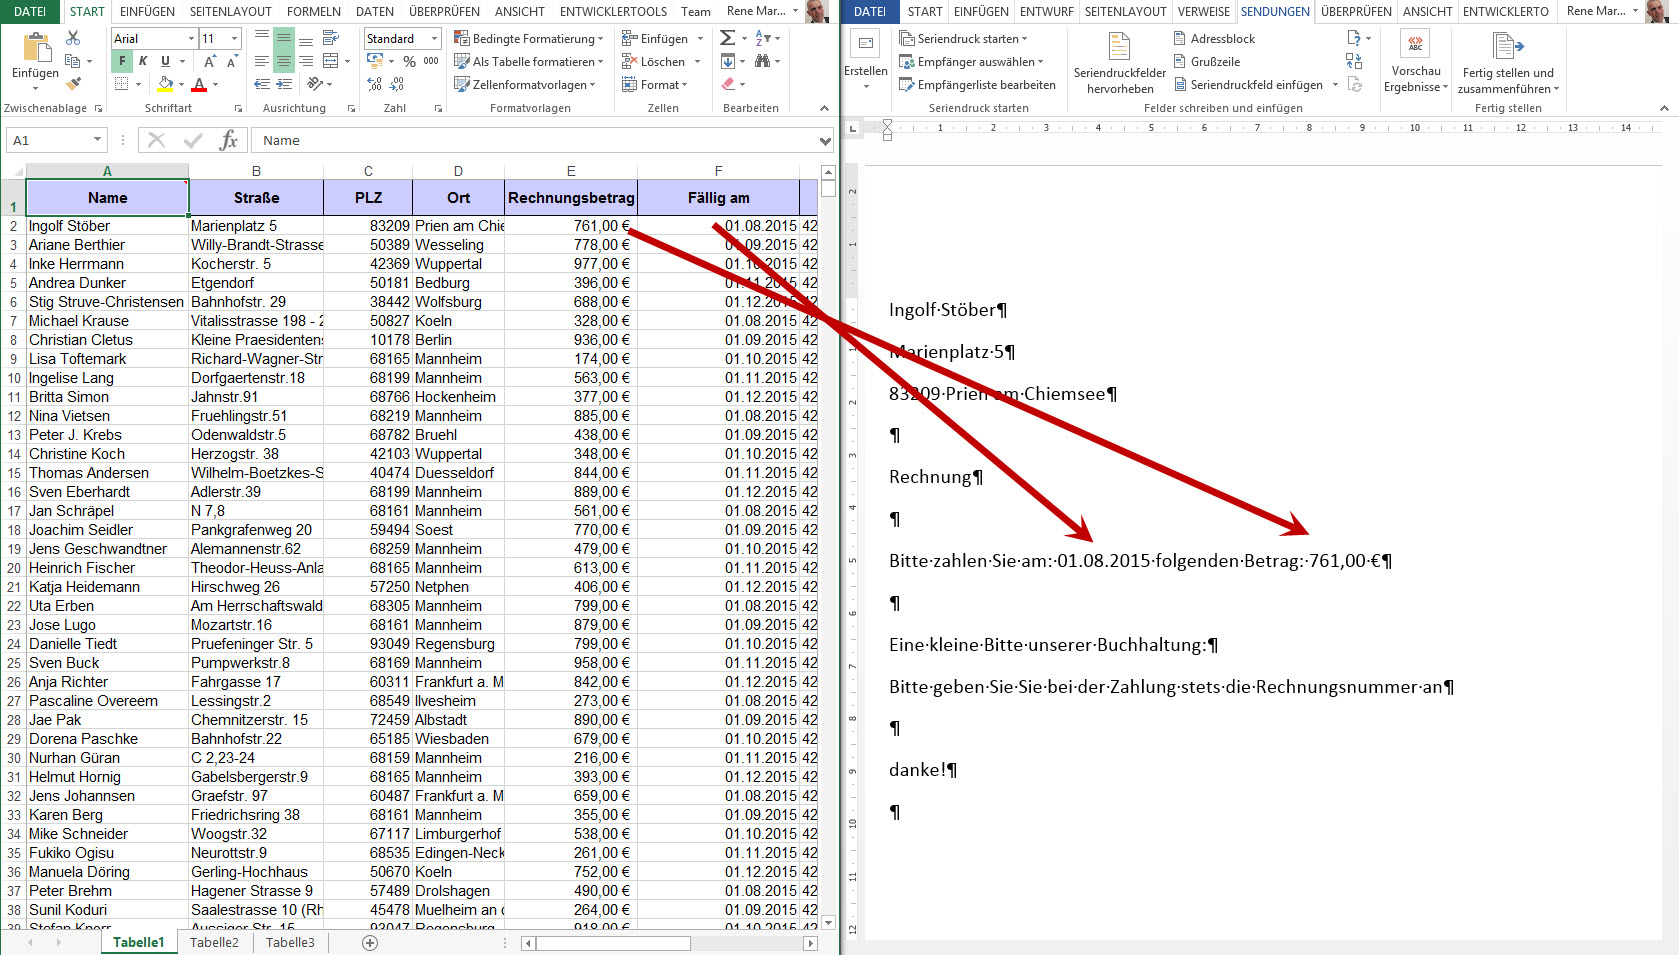The image size is (1679, 955).
Task: Toggle Seriendruckfelder hervorheben in Word
Action: click(1119, 62)
